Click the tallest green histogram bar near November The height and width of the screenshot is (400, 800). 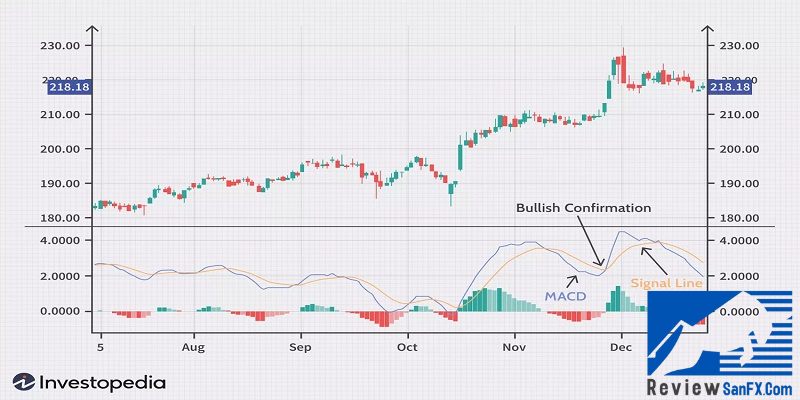click(485, 300)
